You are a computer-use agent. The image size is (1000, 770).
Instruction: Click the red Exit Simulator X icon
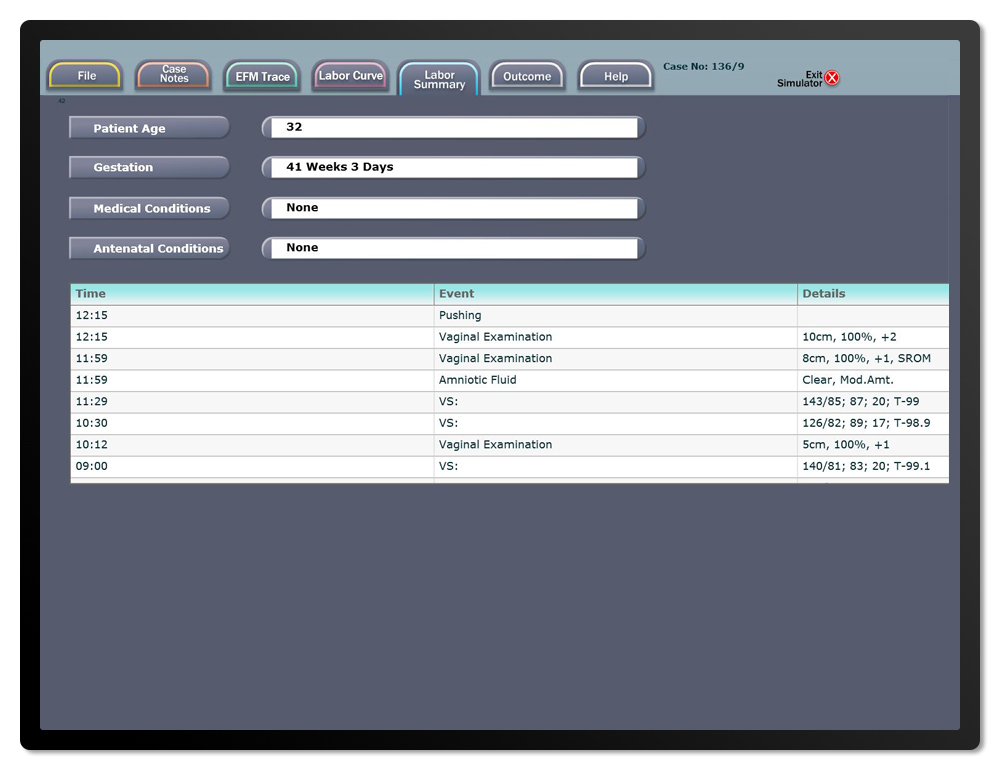tap(832, 78)
